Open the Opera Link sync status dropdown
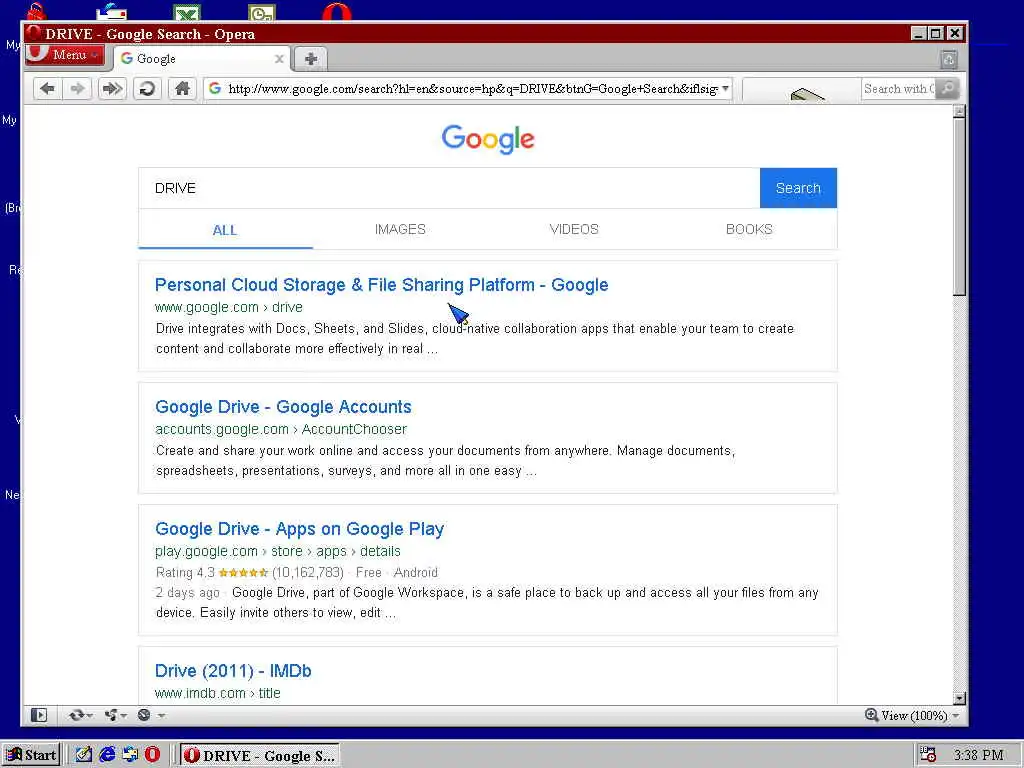The height and width of the screenshot is (768, 1024). [80, 715]
